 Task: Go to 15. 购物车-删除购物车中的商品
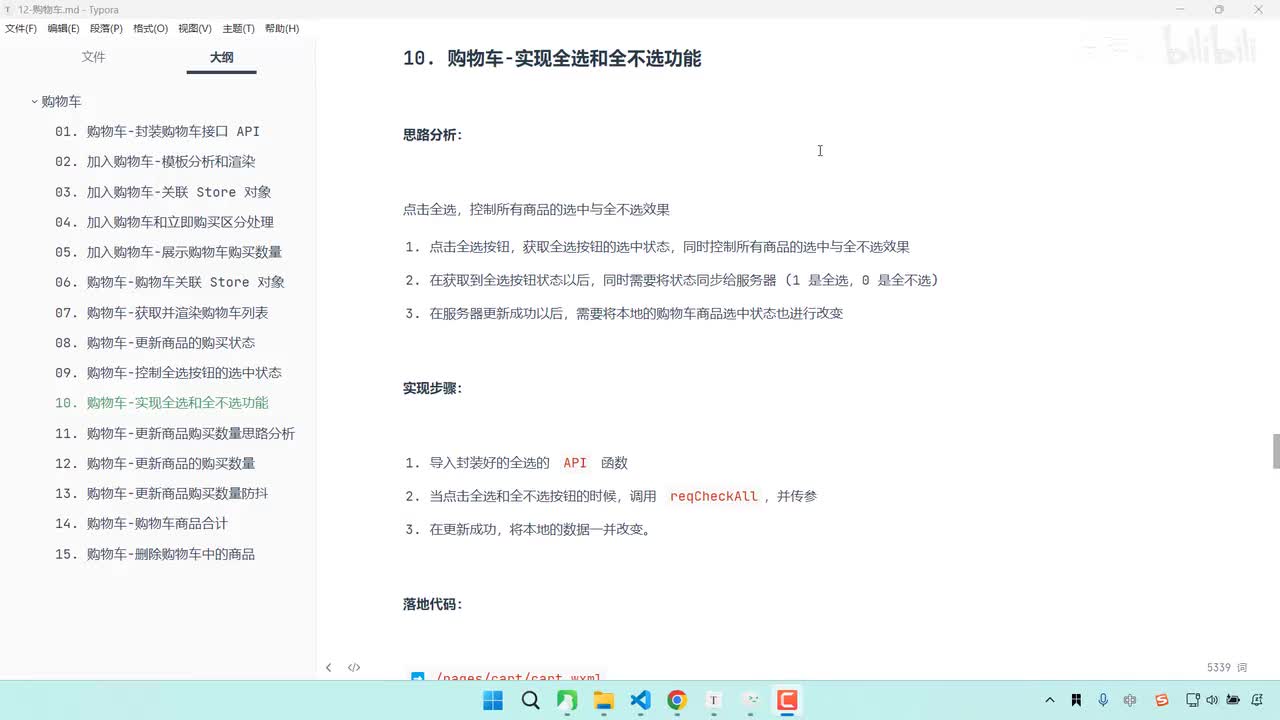click(x=155, y=554)
